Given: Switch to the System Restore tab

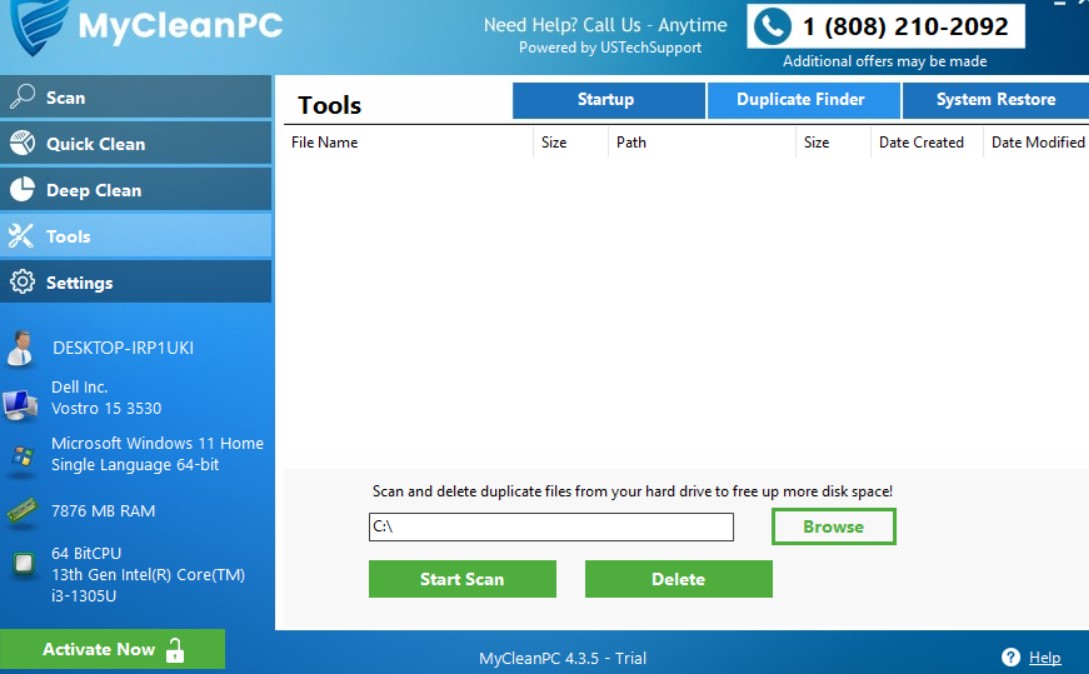Looking at the screenshot, I should 996,100.
